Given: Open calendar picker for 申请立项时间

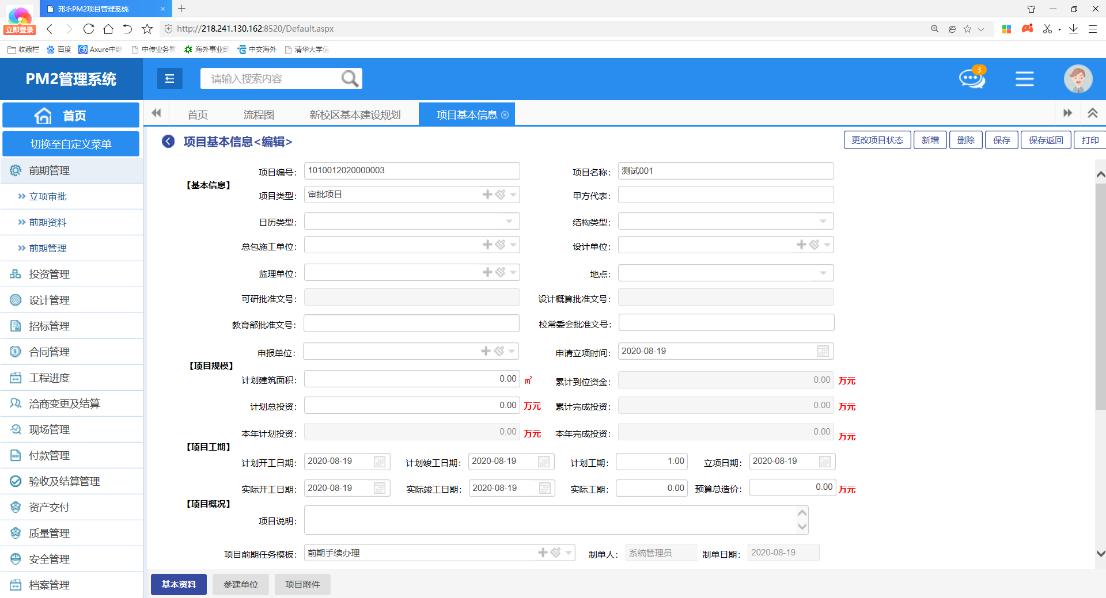Looking at the screenshot, I should (822, 351).
